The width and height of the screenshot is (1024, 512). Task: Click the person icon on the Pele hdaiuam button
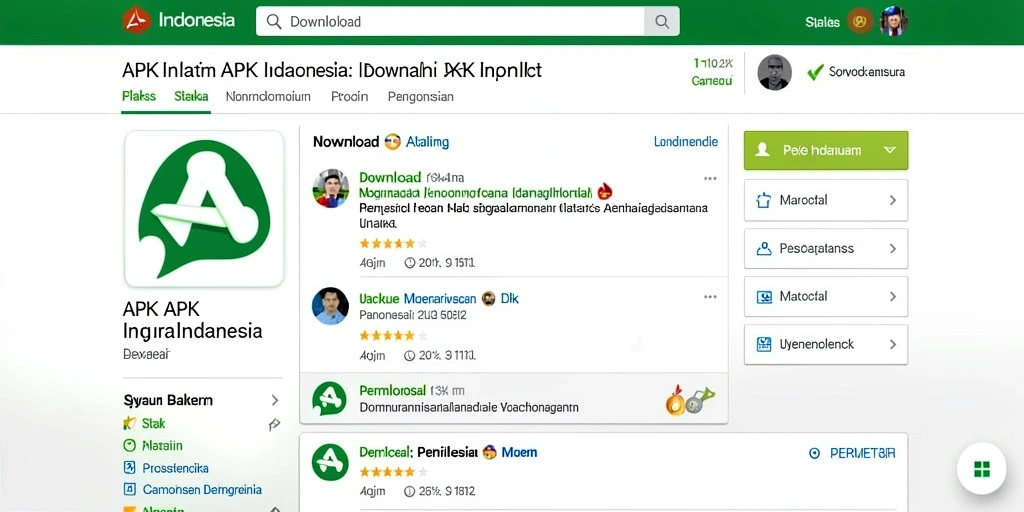tap(762, 150)
